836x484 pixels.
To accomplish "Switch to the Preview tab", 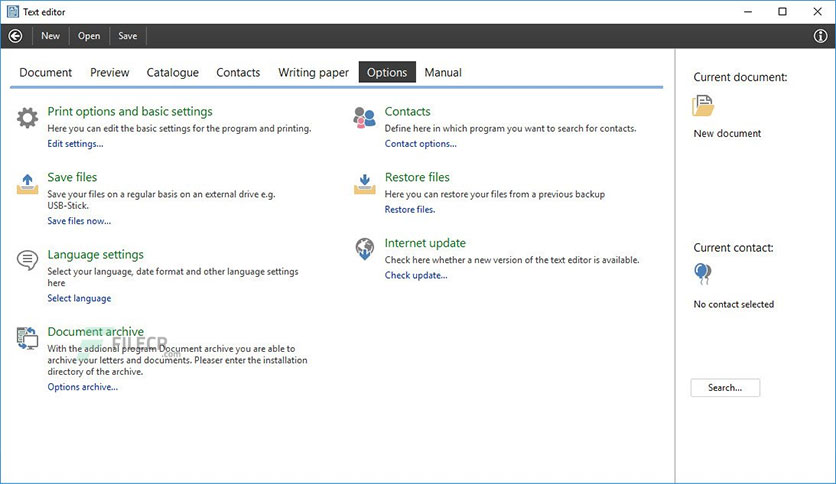I will coord(109,72).
